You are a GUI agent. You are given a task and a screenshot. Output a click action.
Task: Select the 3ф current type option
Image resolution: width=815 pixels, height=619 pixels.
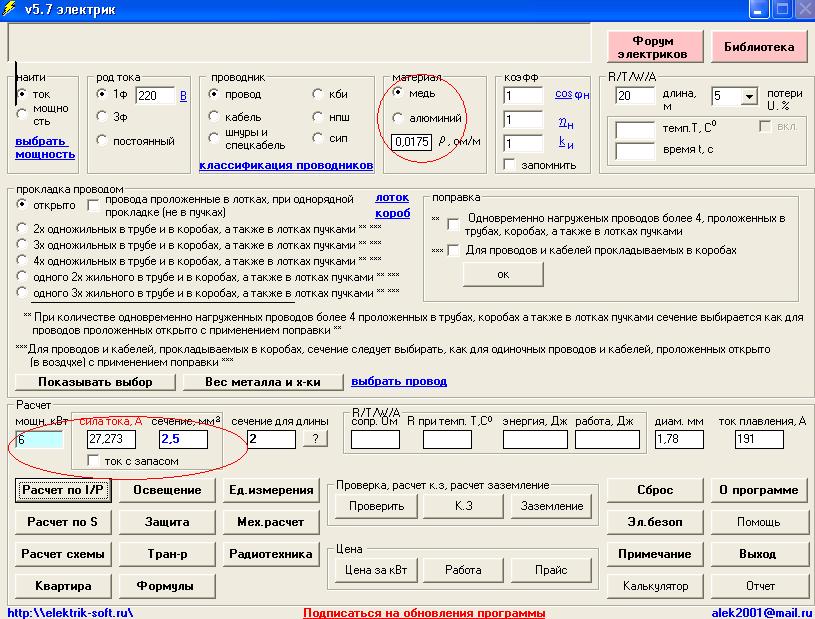coord(102,117)
